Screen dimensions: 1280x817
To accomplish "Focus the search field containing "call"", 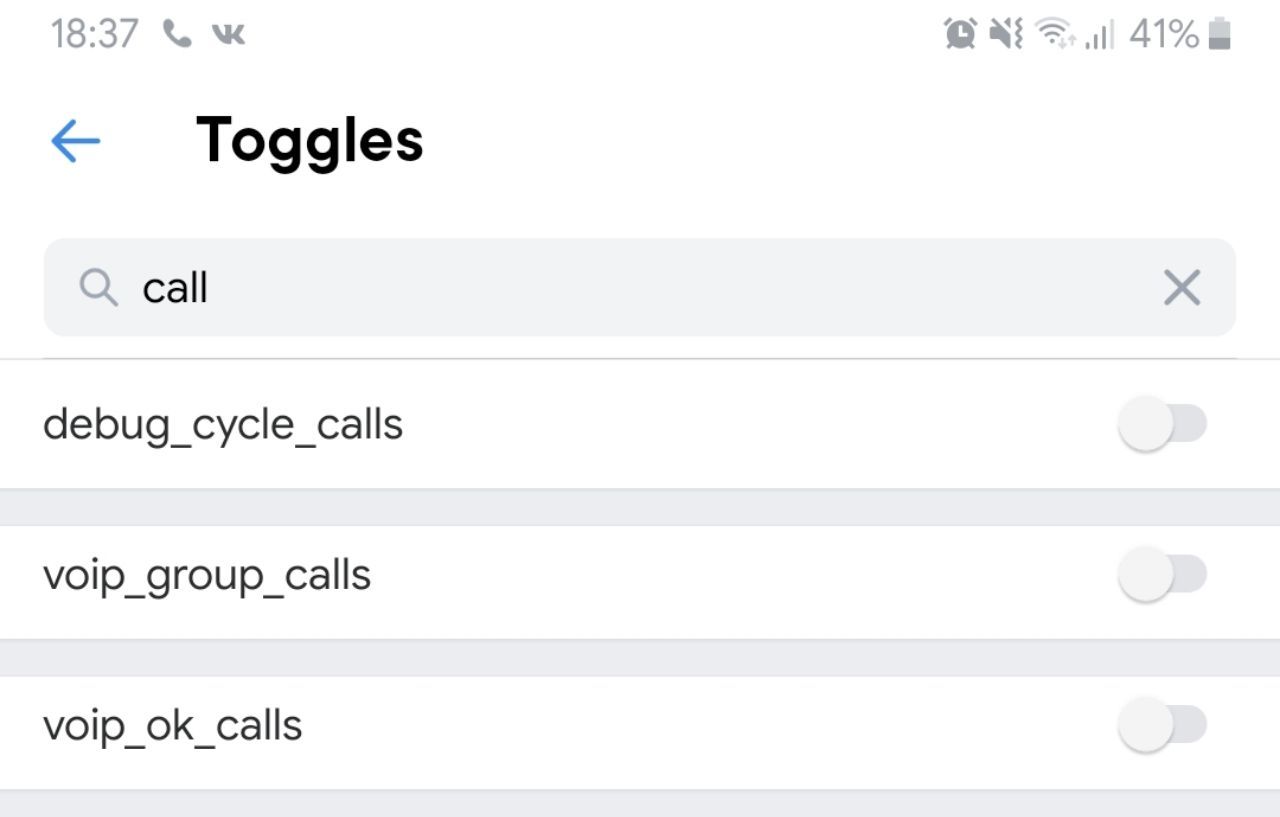I will 640,288.
